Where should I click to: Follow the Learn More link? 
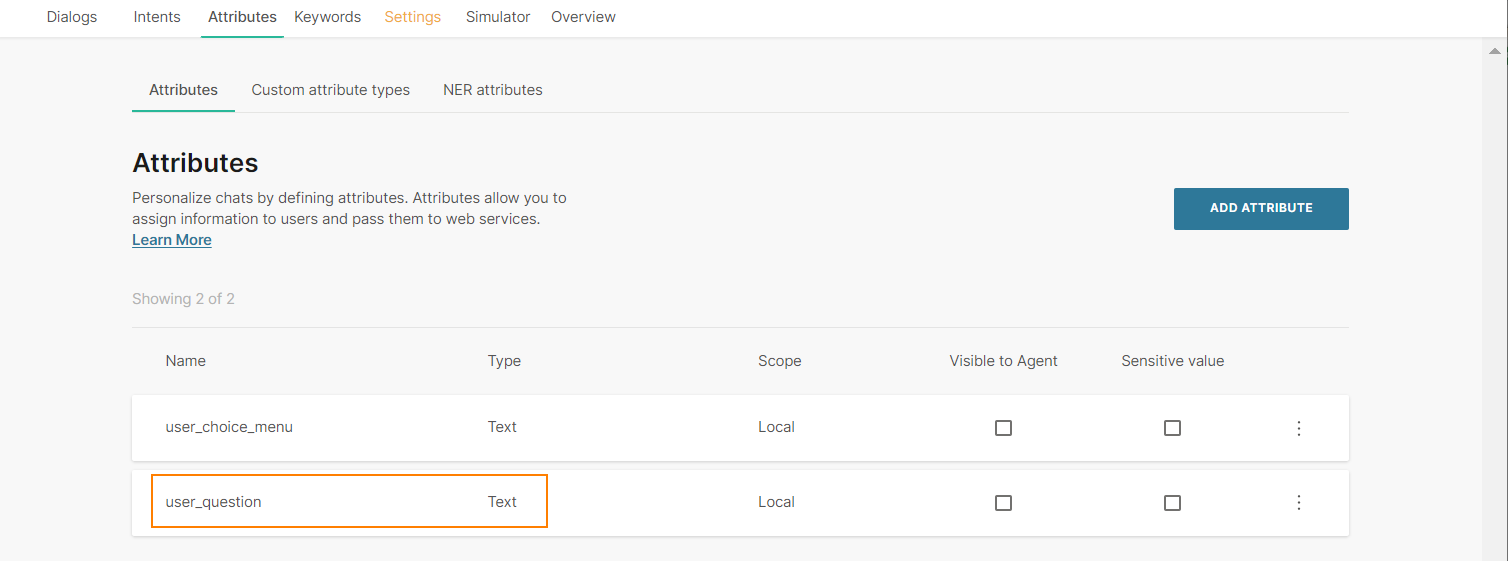click(172, 240)
